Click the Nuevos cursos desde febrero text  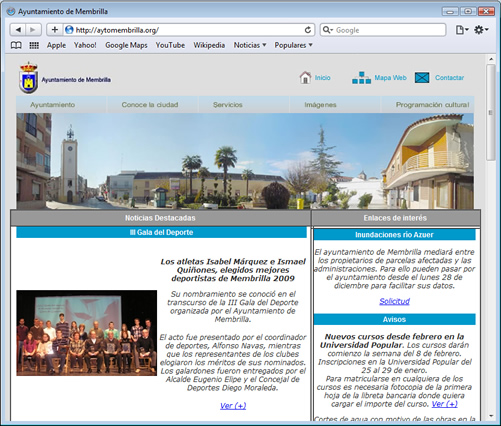coord(394,341)
